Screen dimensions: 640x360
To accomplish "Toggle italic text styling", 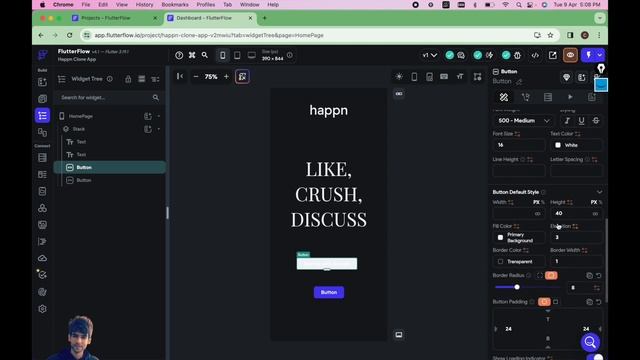I will [x=567, y=120].
